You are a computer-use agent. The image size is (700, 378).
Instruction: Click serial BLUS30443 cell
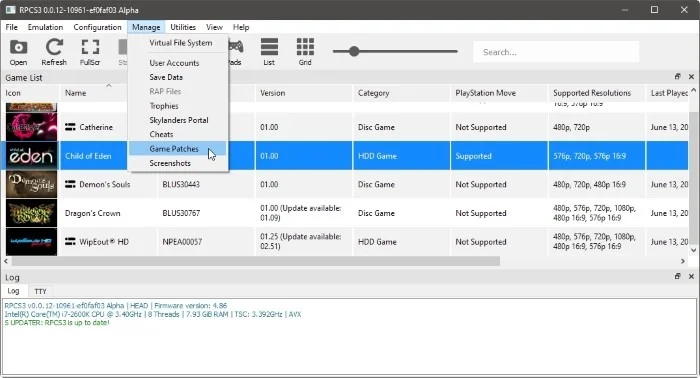point(181,184)
